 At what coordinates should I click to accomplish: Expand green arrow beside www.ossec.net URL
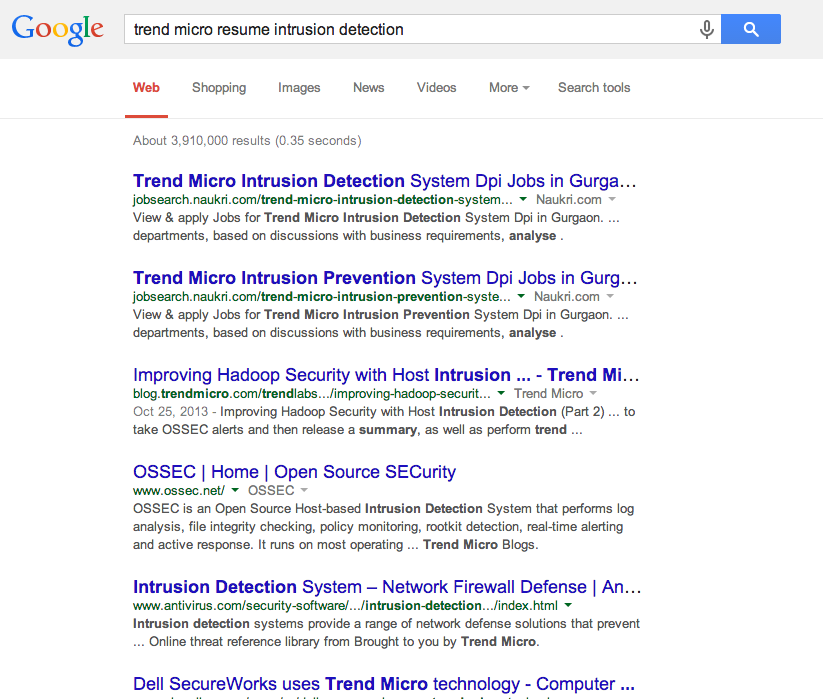[x=235, y=490]
